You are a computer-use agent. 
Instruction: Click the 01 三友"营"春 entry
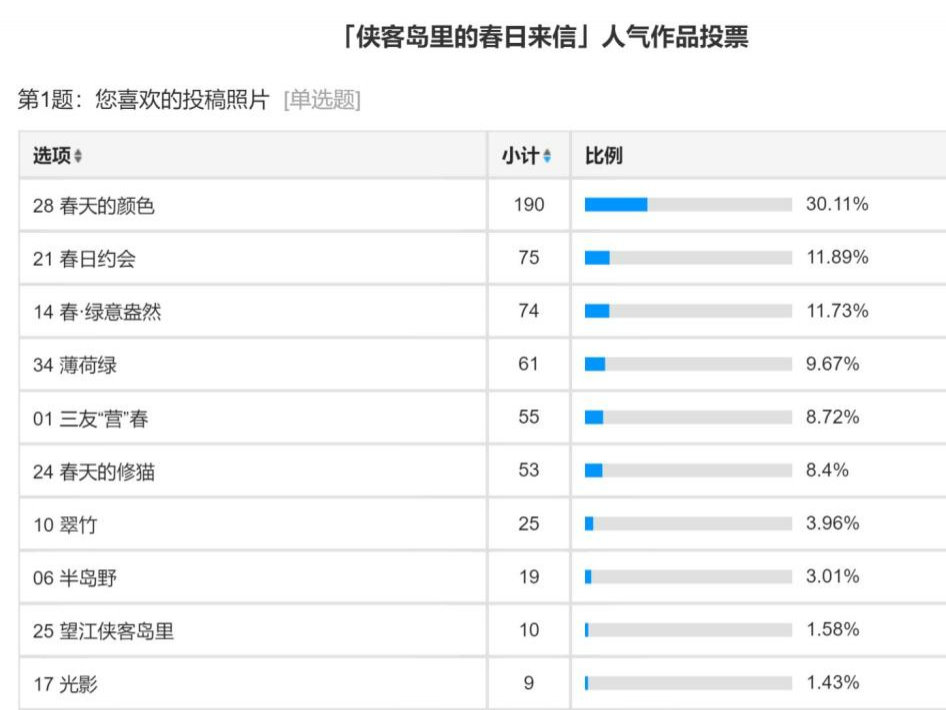(90, 418)
